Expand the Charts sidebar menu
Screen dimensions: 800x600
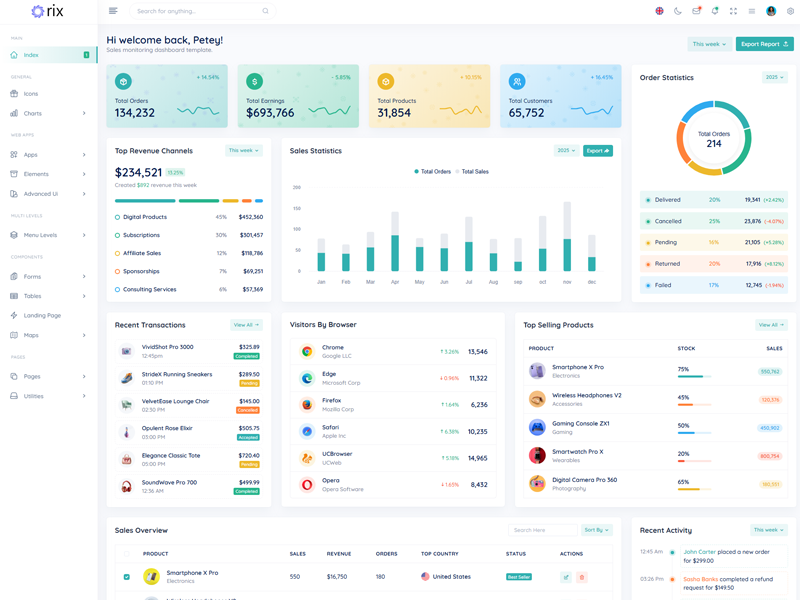(48, 113)
